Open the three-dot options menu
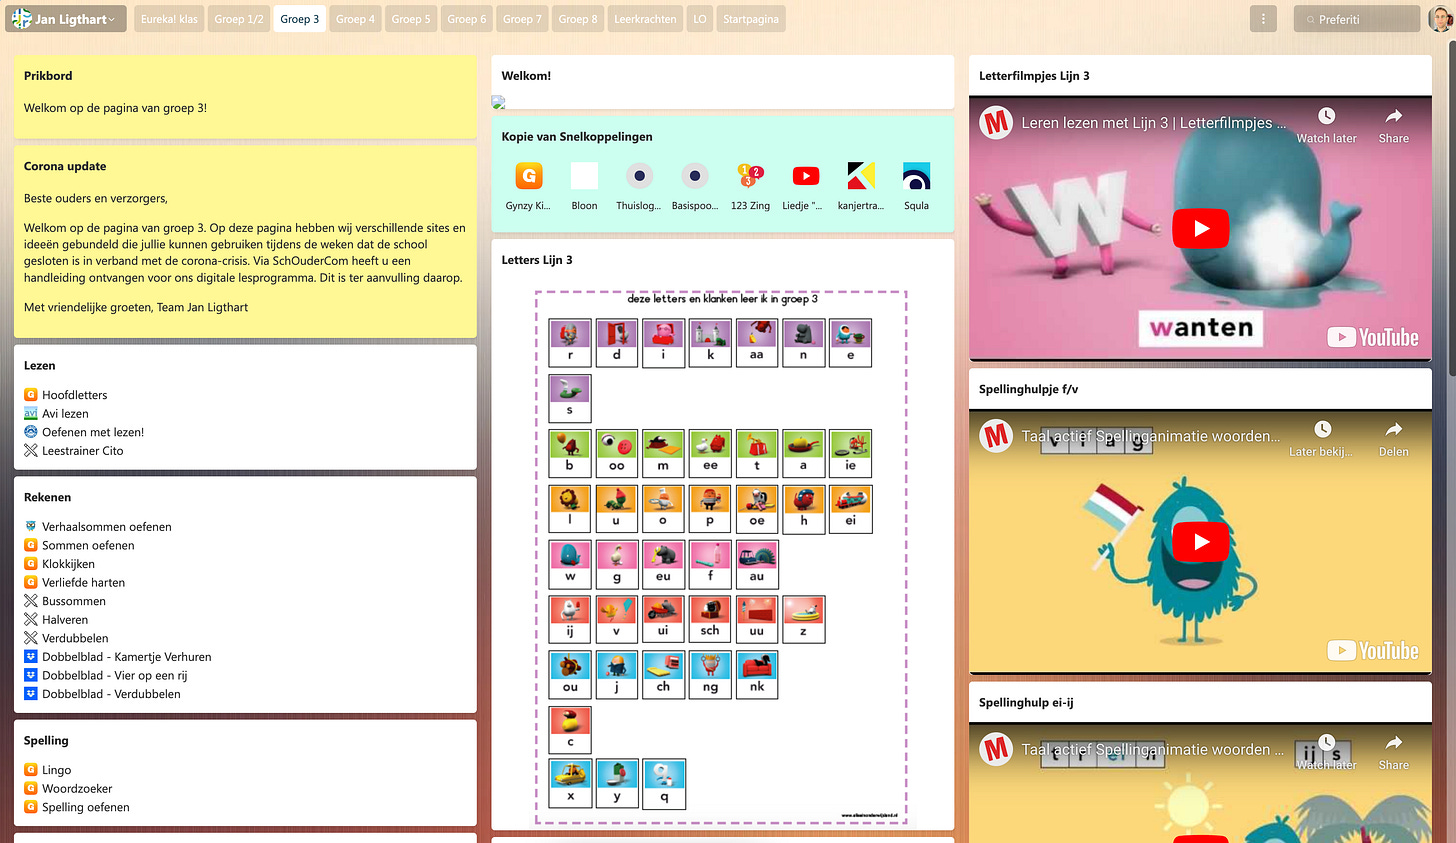Viewport: 1456px width, 843px height. point(1263,19)
